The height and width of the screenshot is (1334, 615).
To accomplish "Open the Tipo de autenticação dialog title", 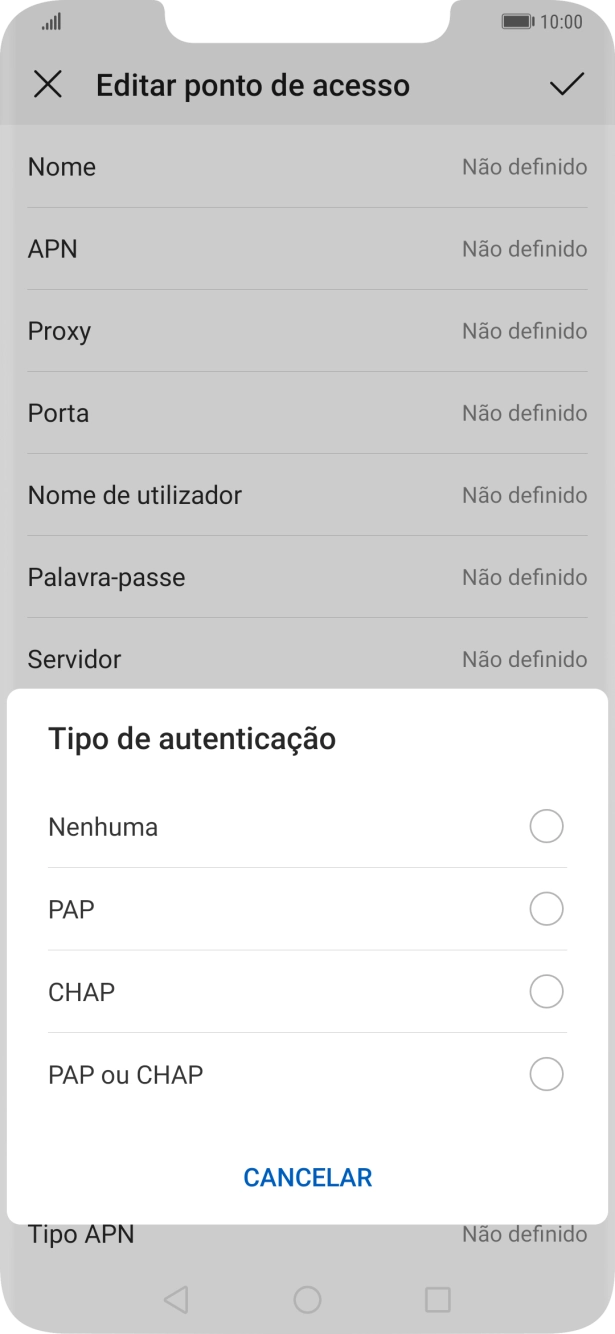I will pos(193,739).
